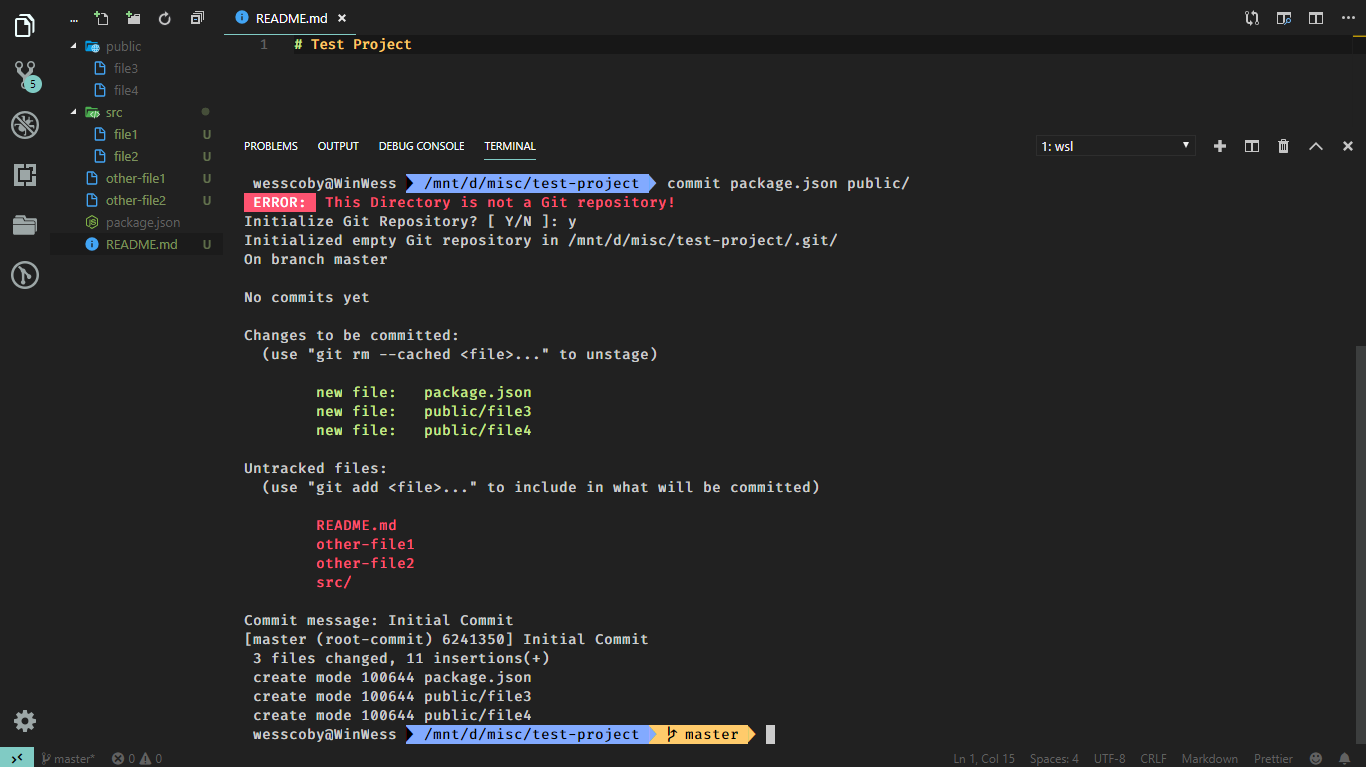Click the New File icon in explorer header
The image size is (1366, 767).
coord(101,18)
